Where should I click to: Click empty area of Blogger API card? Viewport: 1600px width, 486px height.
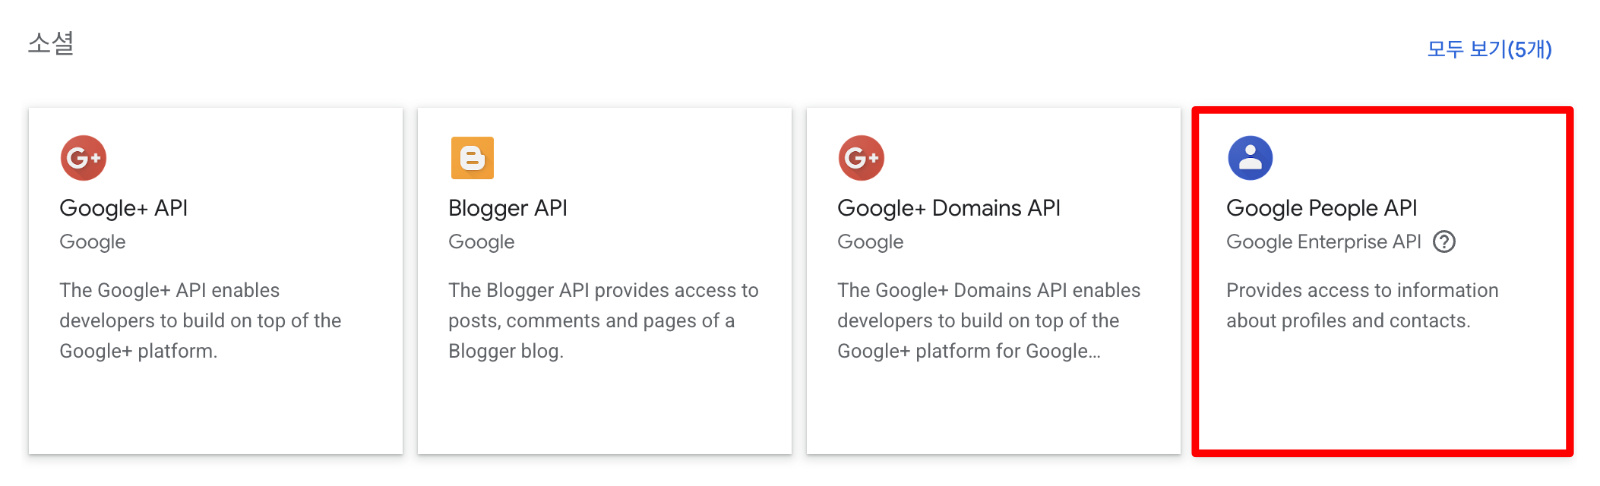(x=604, y=410)
